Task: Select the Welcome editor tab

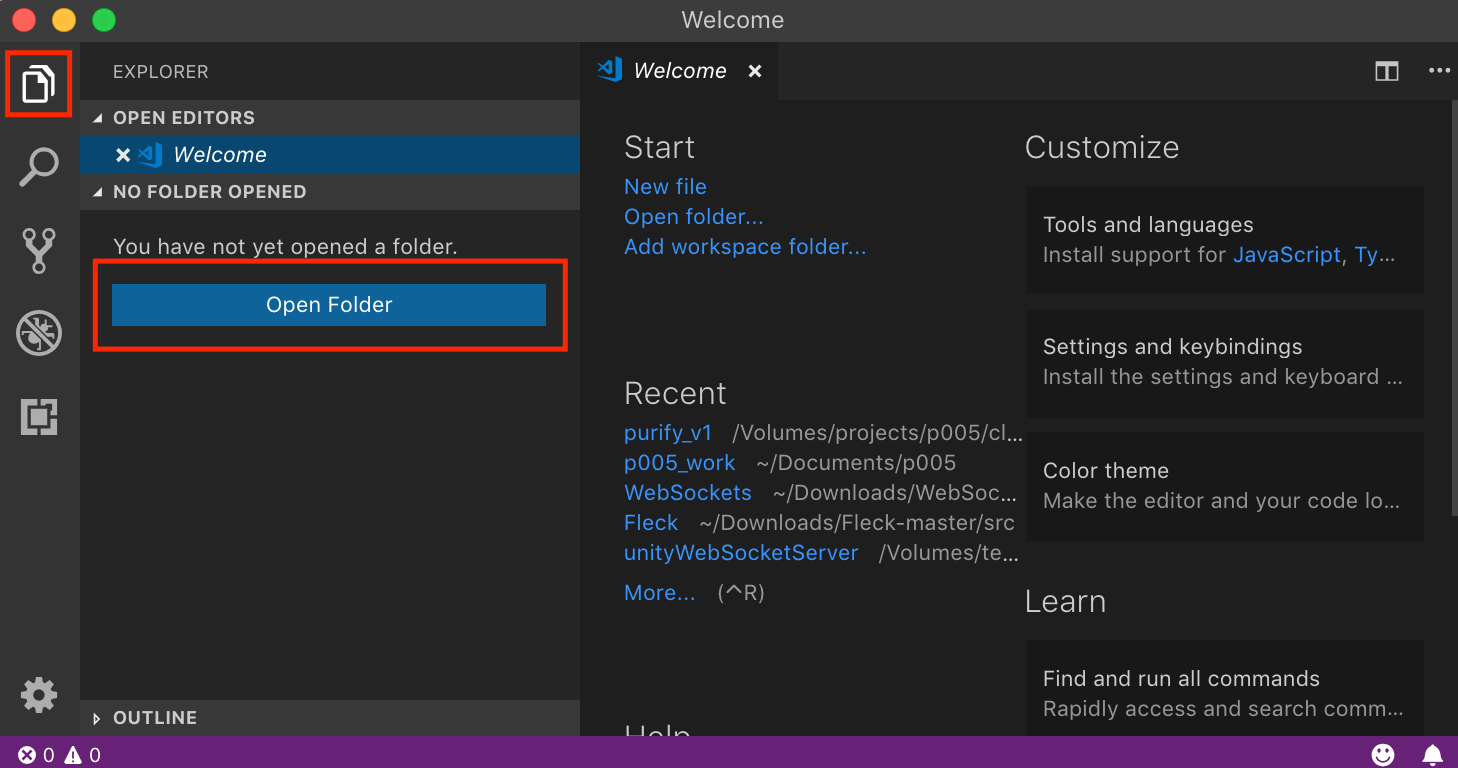Action: pyautogui.click(x=680, y=71)
